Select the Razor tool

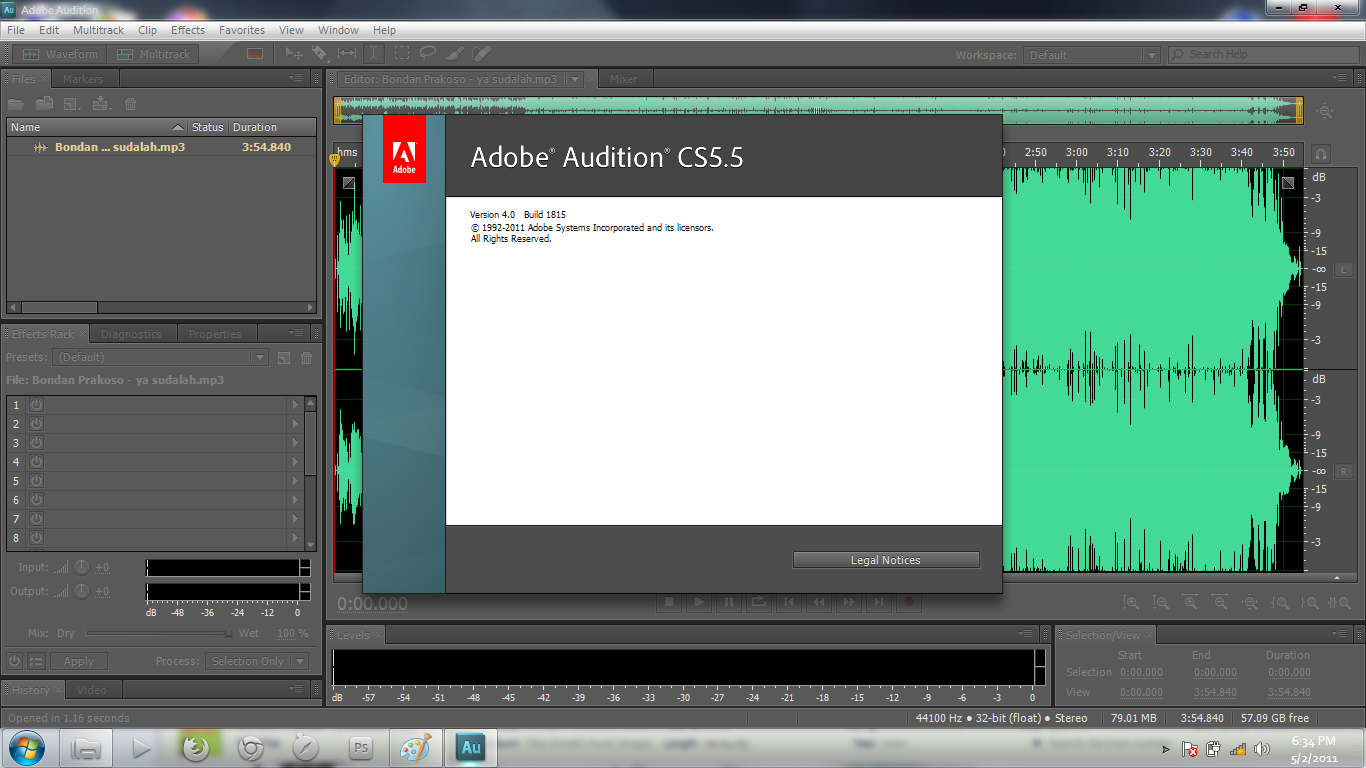(x=320, y=54)
